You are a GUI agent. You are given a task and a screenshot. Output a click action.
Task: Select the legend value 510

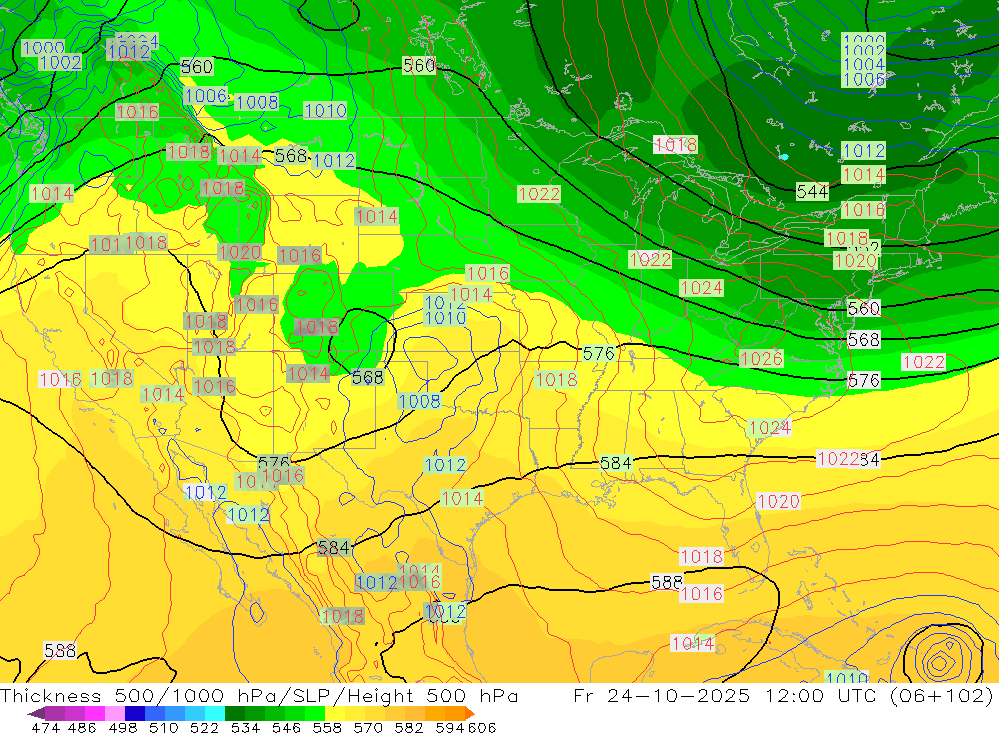point(164,727)
